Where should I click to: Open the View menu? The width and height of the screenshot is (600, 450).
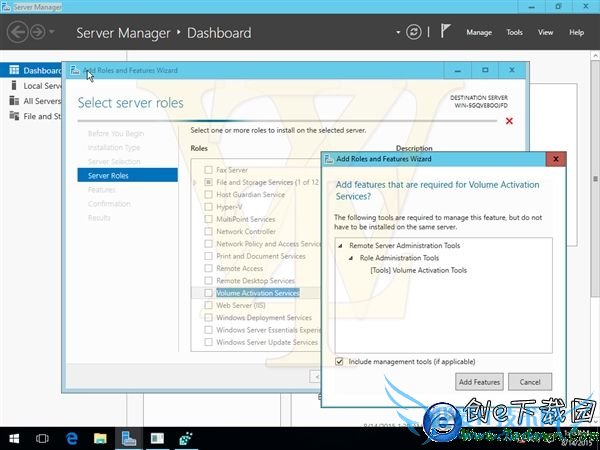[545, 33]
